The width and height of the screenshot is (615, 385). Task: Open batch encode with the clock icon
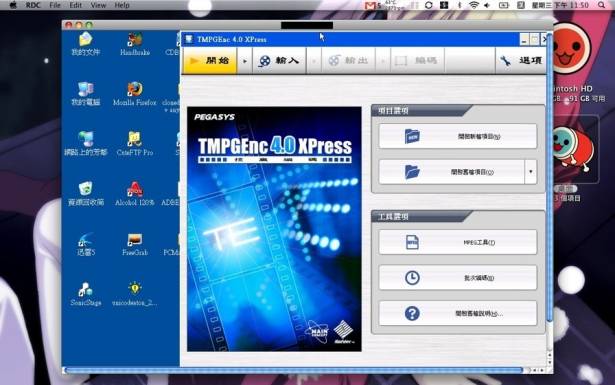[x=458, y=278]
